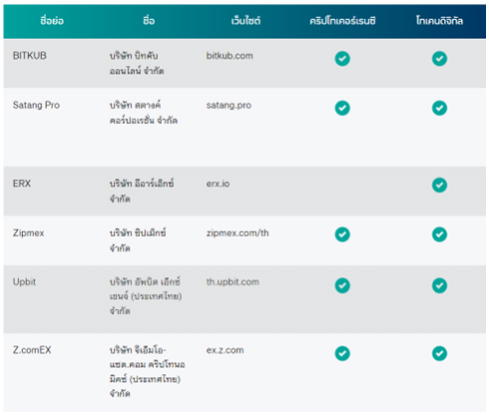Click Satang Pro digital token checkmark
The image size is (489, 415).
[439, 108]
